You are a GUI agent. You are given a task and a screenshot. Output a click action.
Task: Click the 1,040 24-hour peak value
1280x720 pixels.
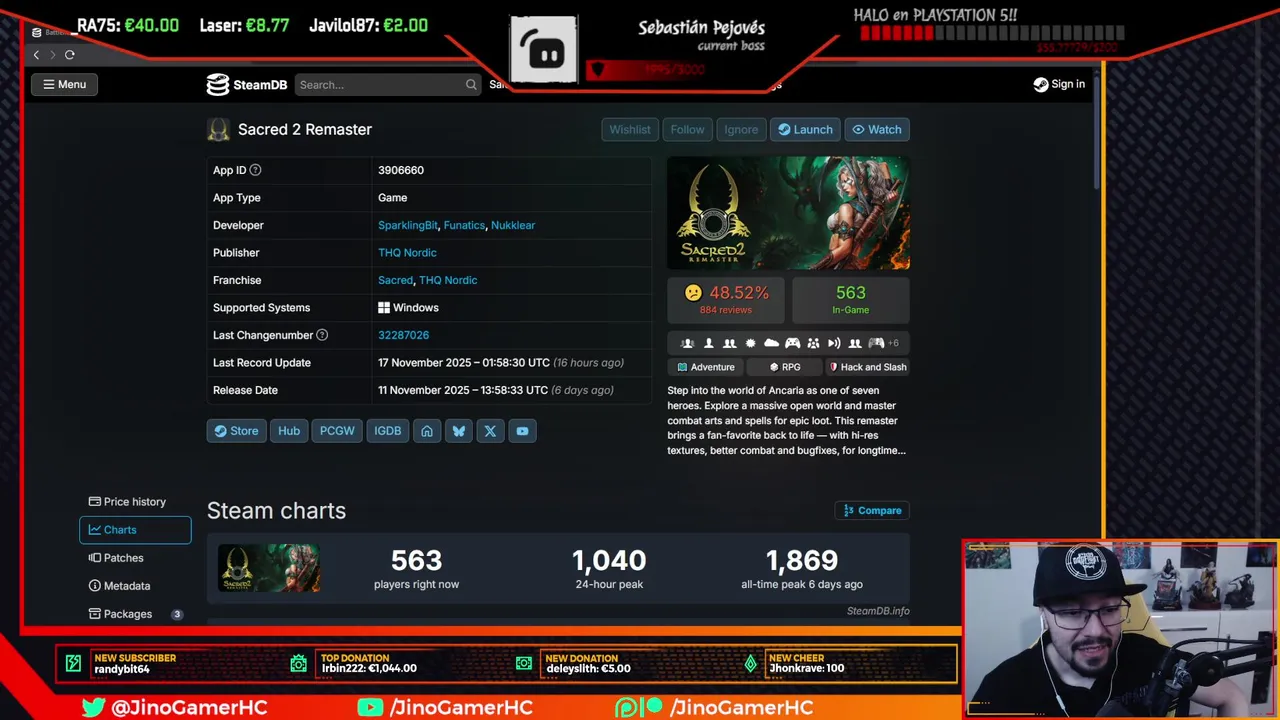point(609,561)
